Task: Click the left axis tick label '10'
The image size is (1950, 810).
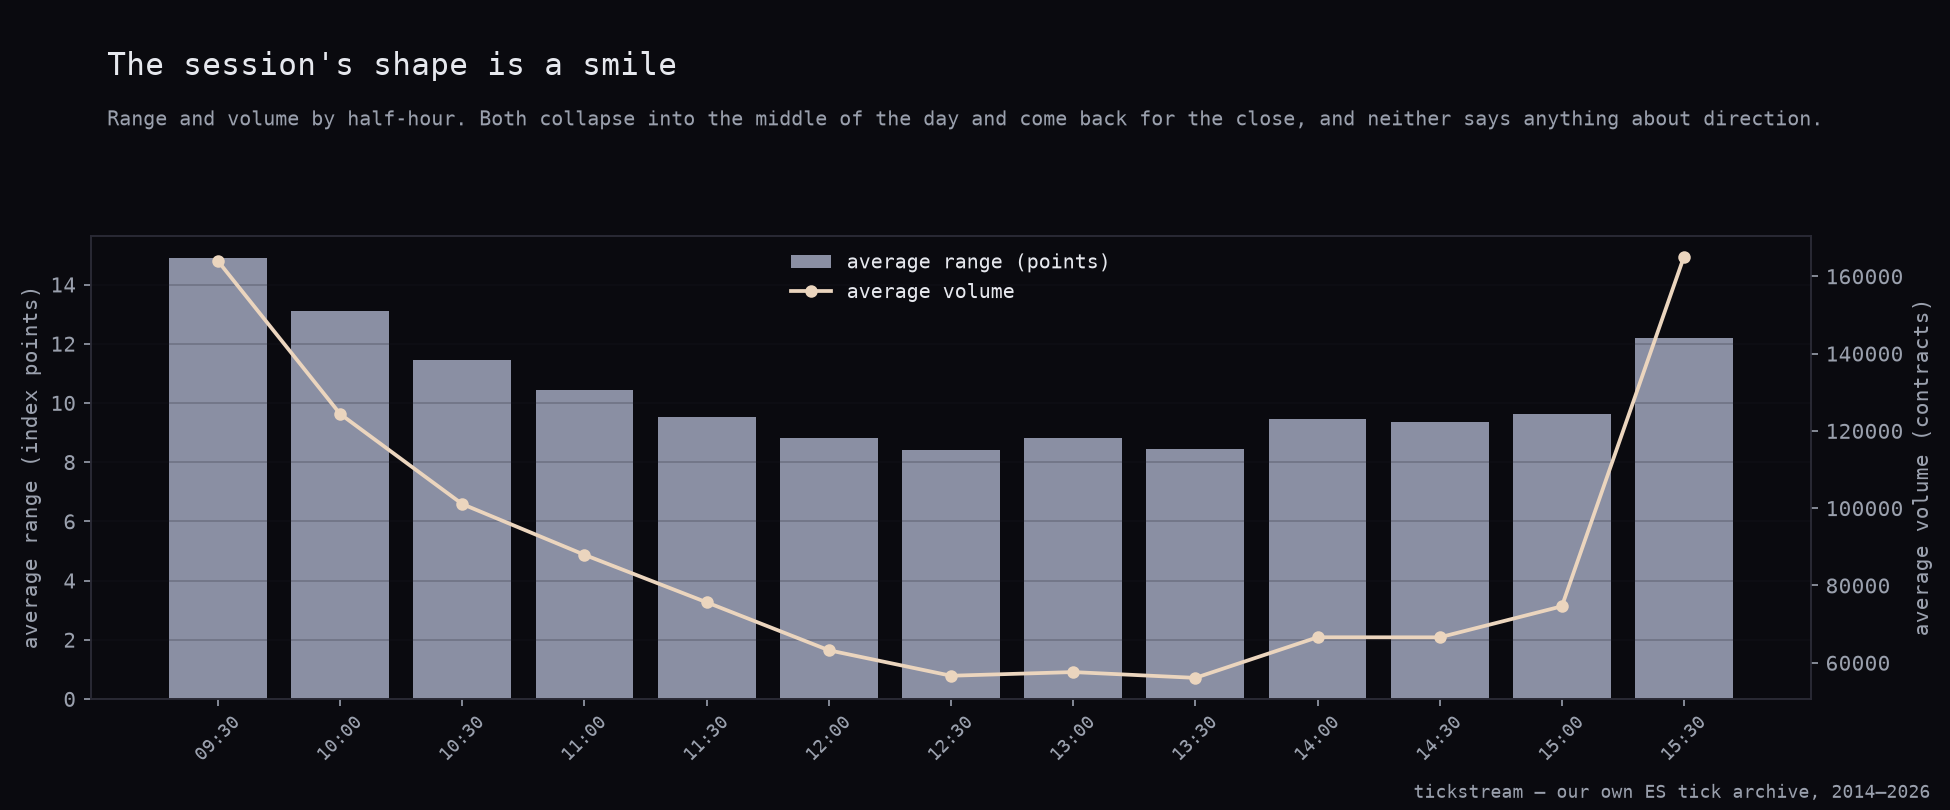Action: pos(63,404)
